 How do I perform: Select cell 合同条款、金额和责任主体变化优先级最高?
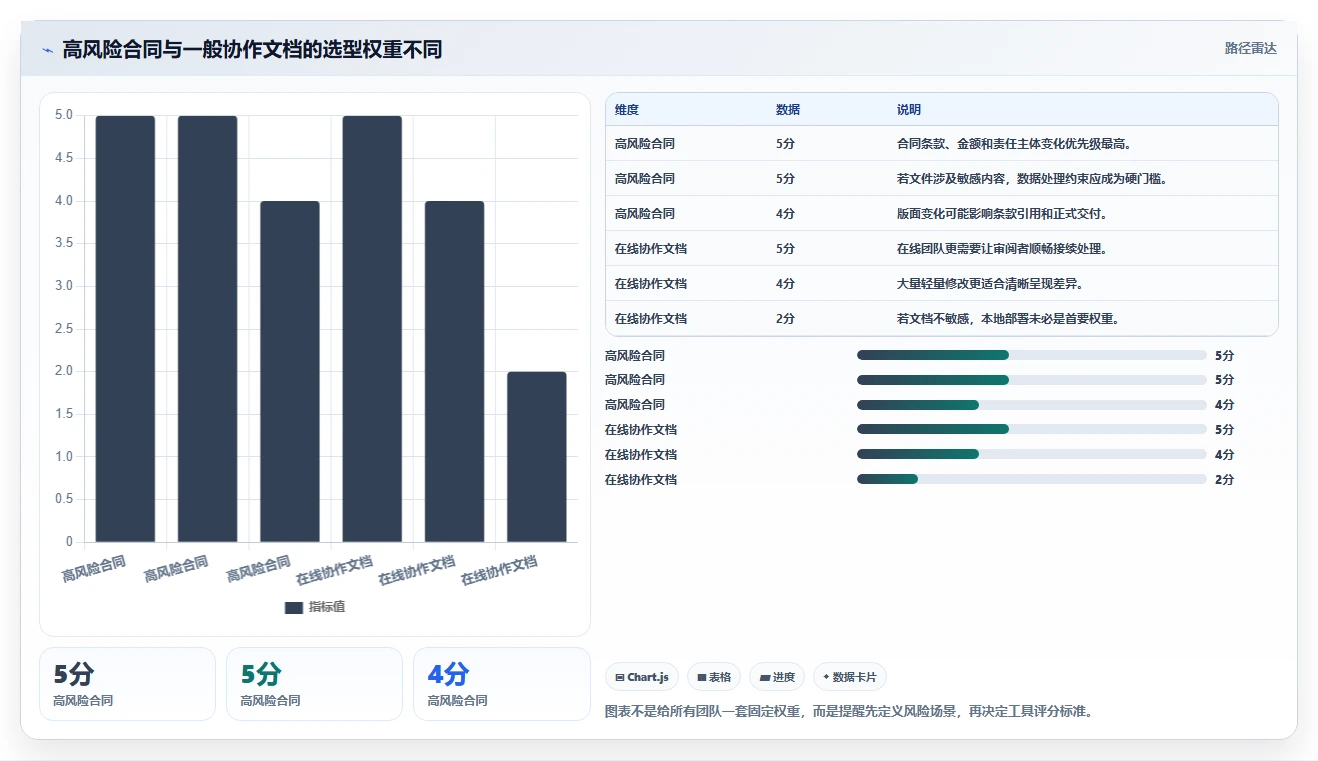point(1014,144)
